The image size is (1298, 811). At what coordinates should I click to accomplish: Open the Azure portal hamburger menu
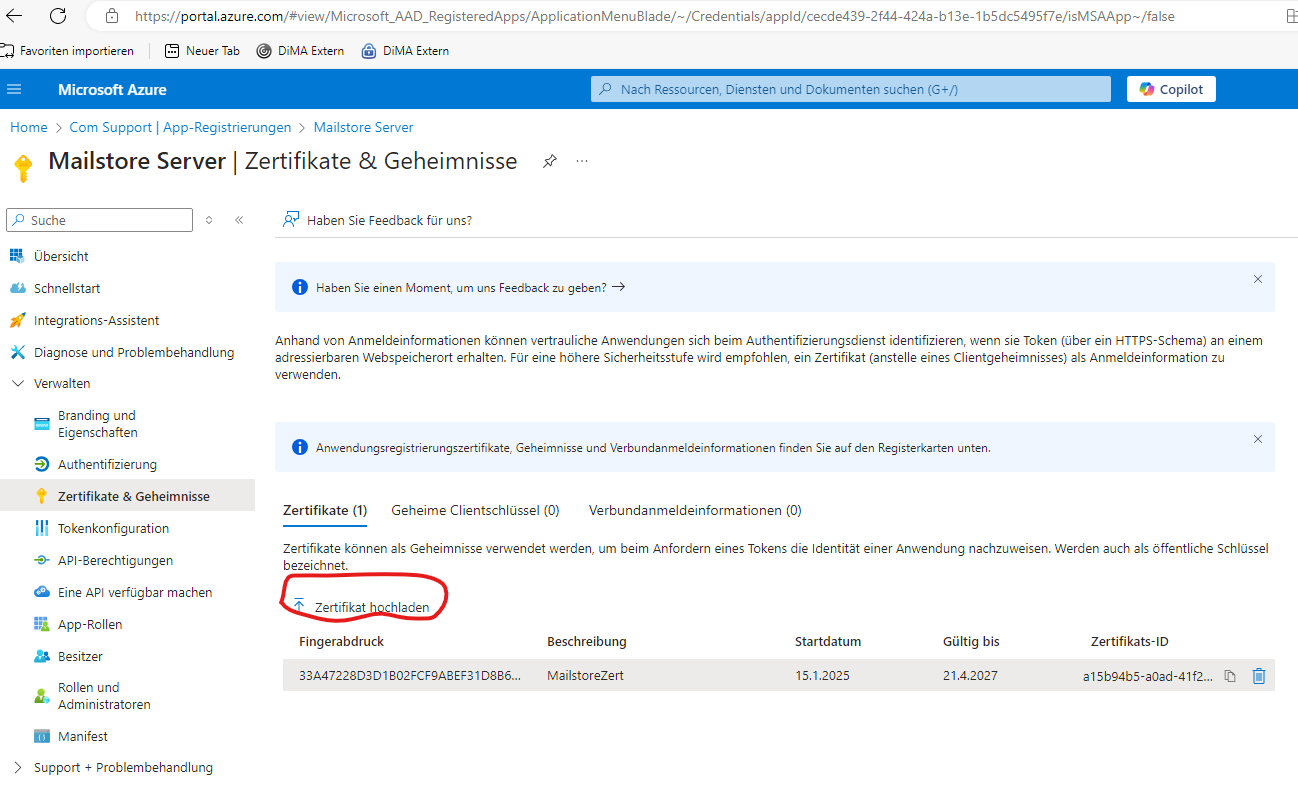click(14, 89)
